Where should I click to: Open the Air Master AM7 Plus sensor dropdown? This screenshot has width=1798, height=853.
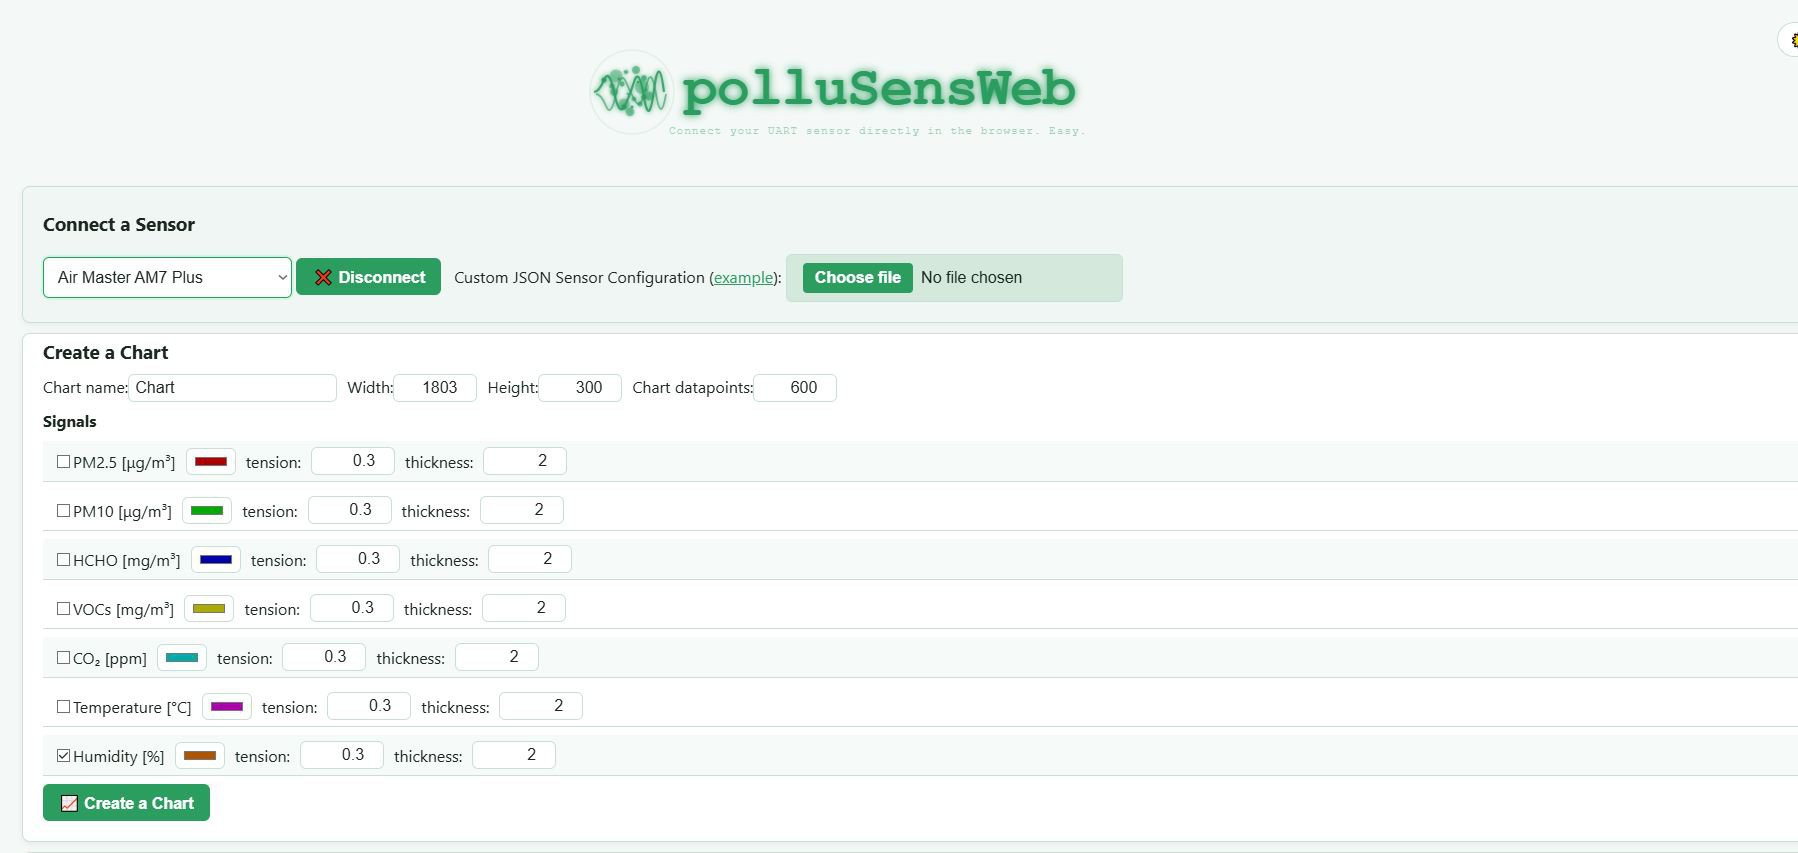pyautogui.click(x=167, y=277)
